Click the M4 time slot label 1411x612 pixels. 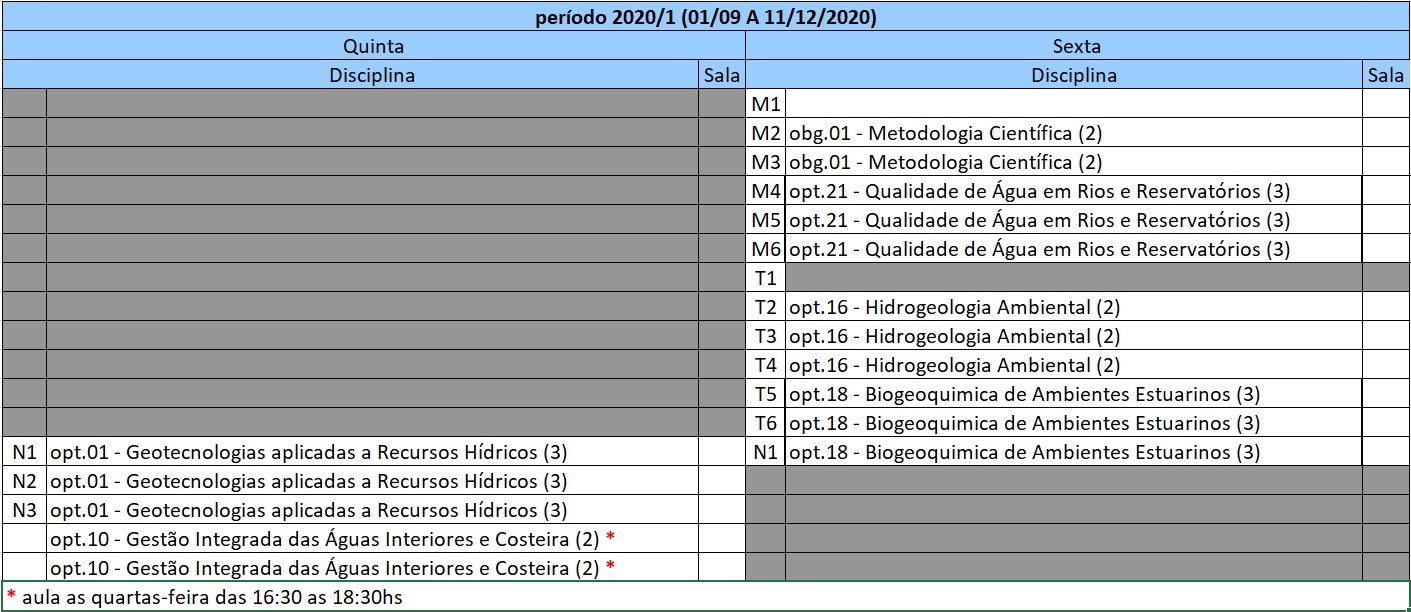pos(766,191)
